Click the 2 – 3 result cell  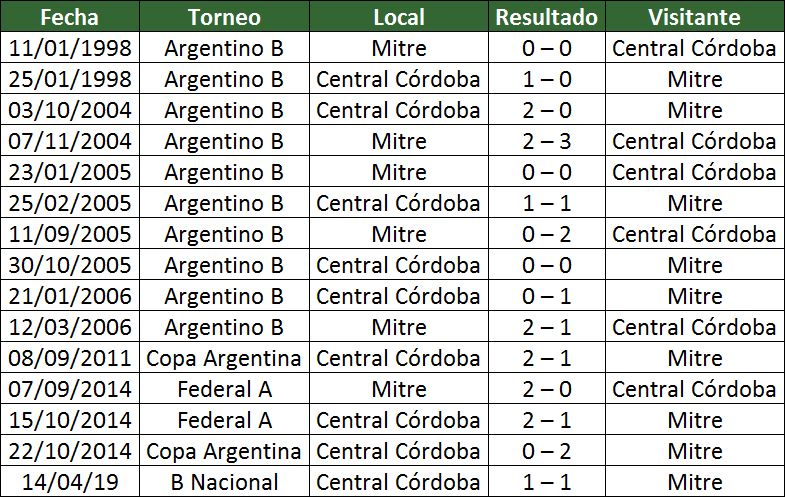point(546,141)
